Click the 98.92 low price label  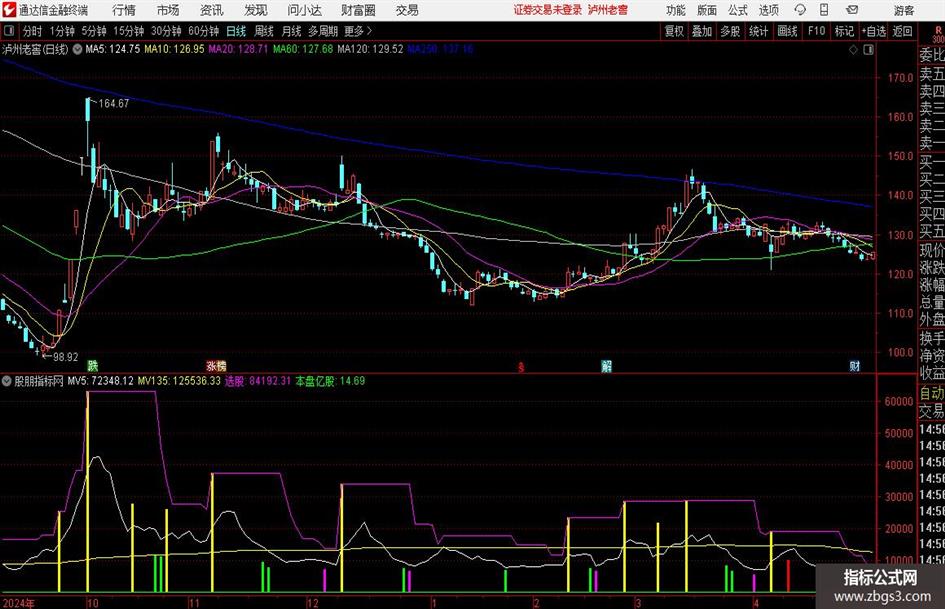coord(66,357)
